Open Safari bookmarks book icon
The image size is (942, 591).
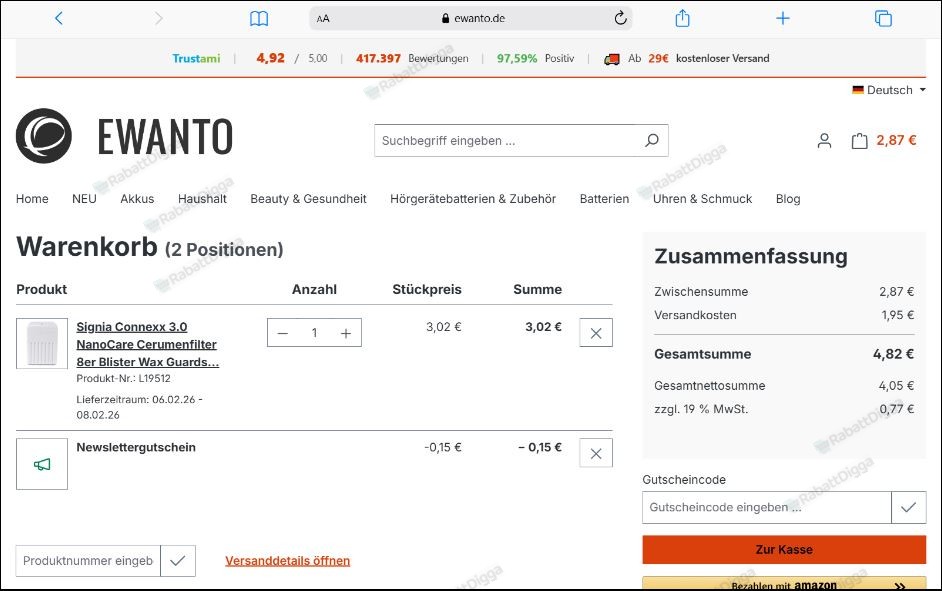[x=259, y=19]
